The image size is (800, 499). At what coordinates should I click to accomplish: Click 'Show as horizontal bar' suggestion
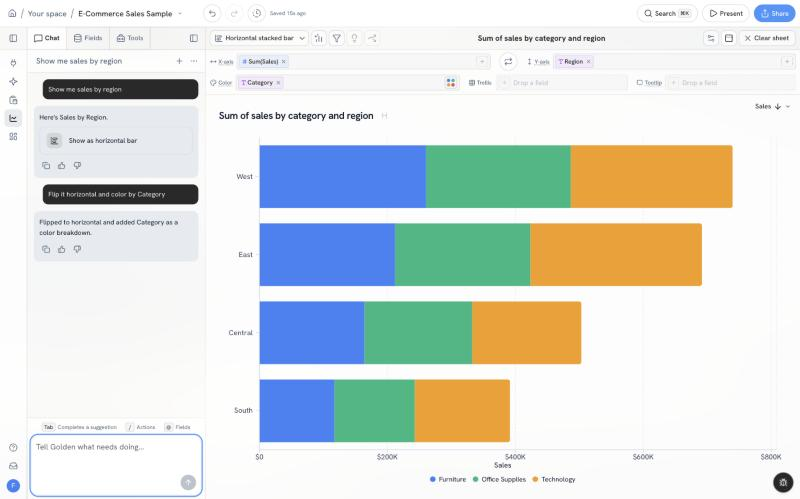(x=116, y=141)
